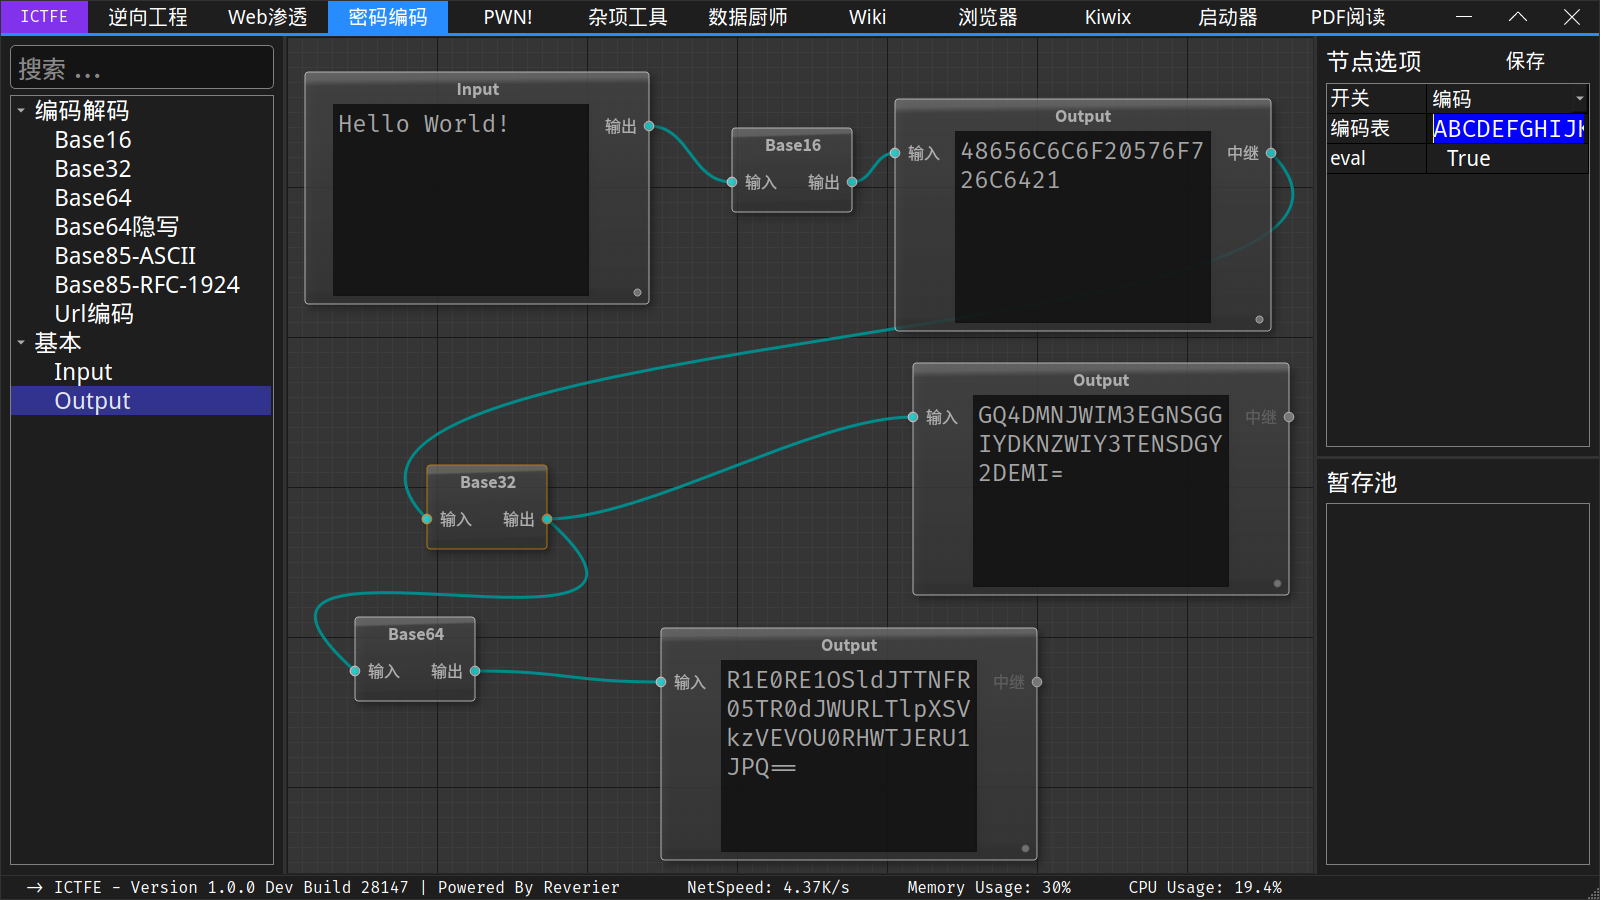
Task: Go to the 杂项工具 tab
Action: [x=628, y=17]
